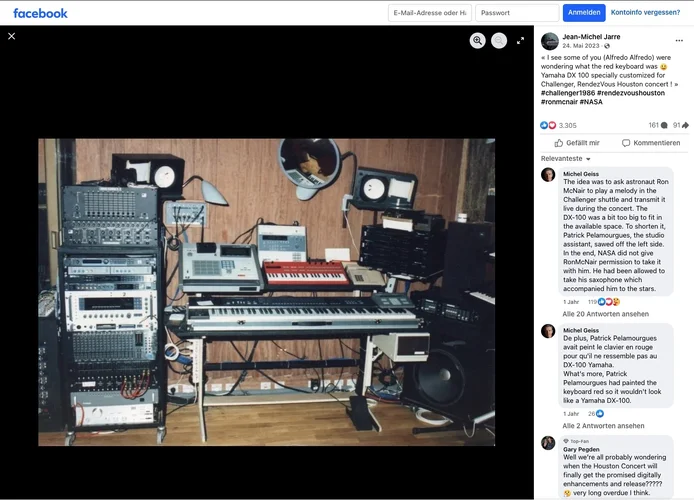The width and height of the screenshot is (694, 500).
Task: Open the #challenger1986 hashtag
Action: coord(568,93)
